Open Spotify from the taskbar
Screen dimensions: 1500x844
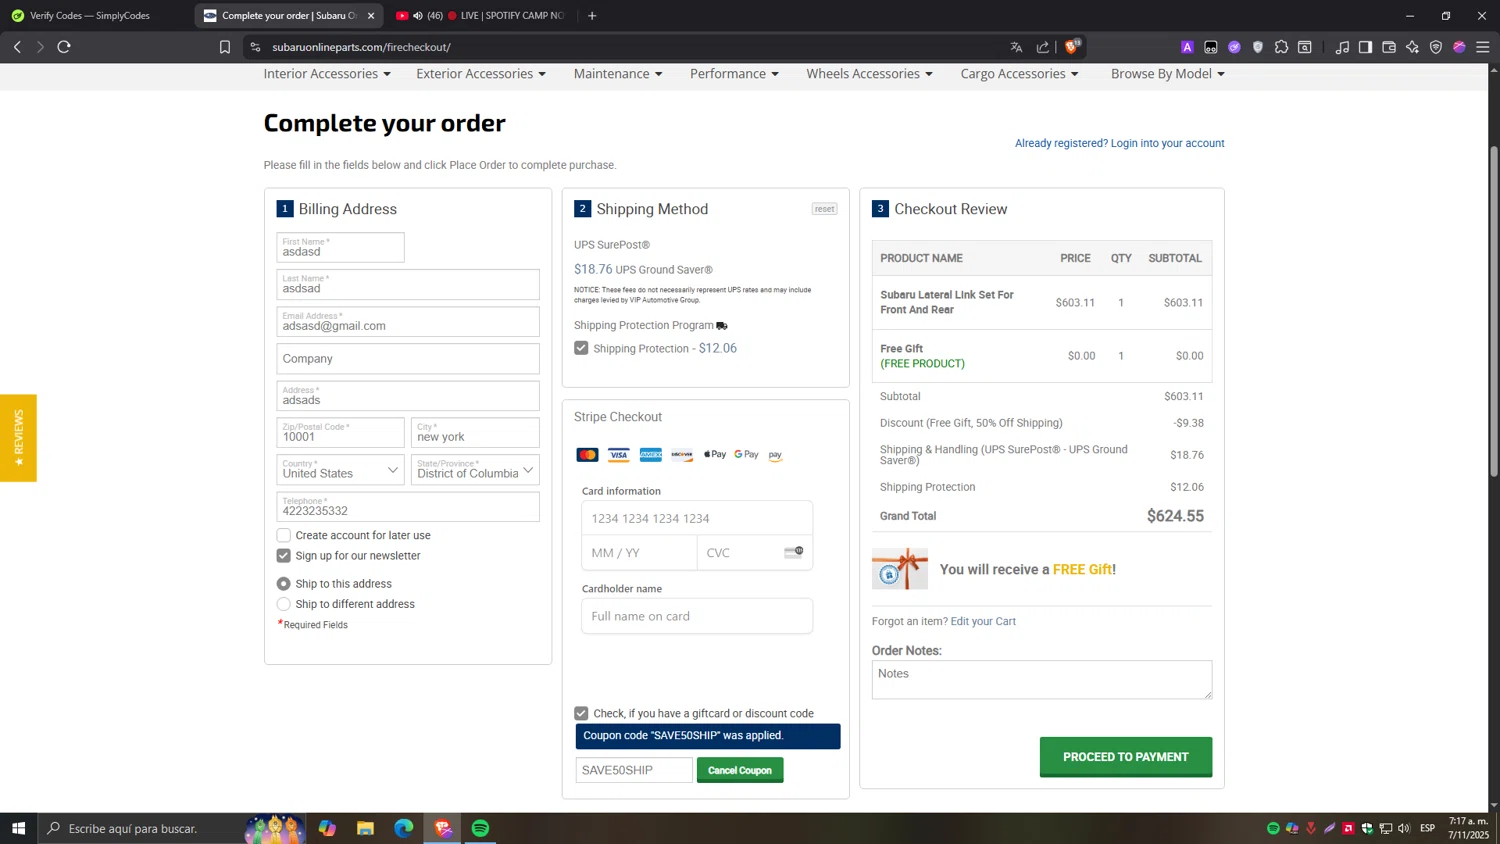[x=481, y=828]
